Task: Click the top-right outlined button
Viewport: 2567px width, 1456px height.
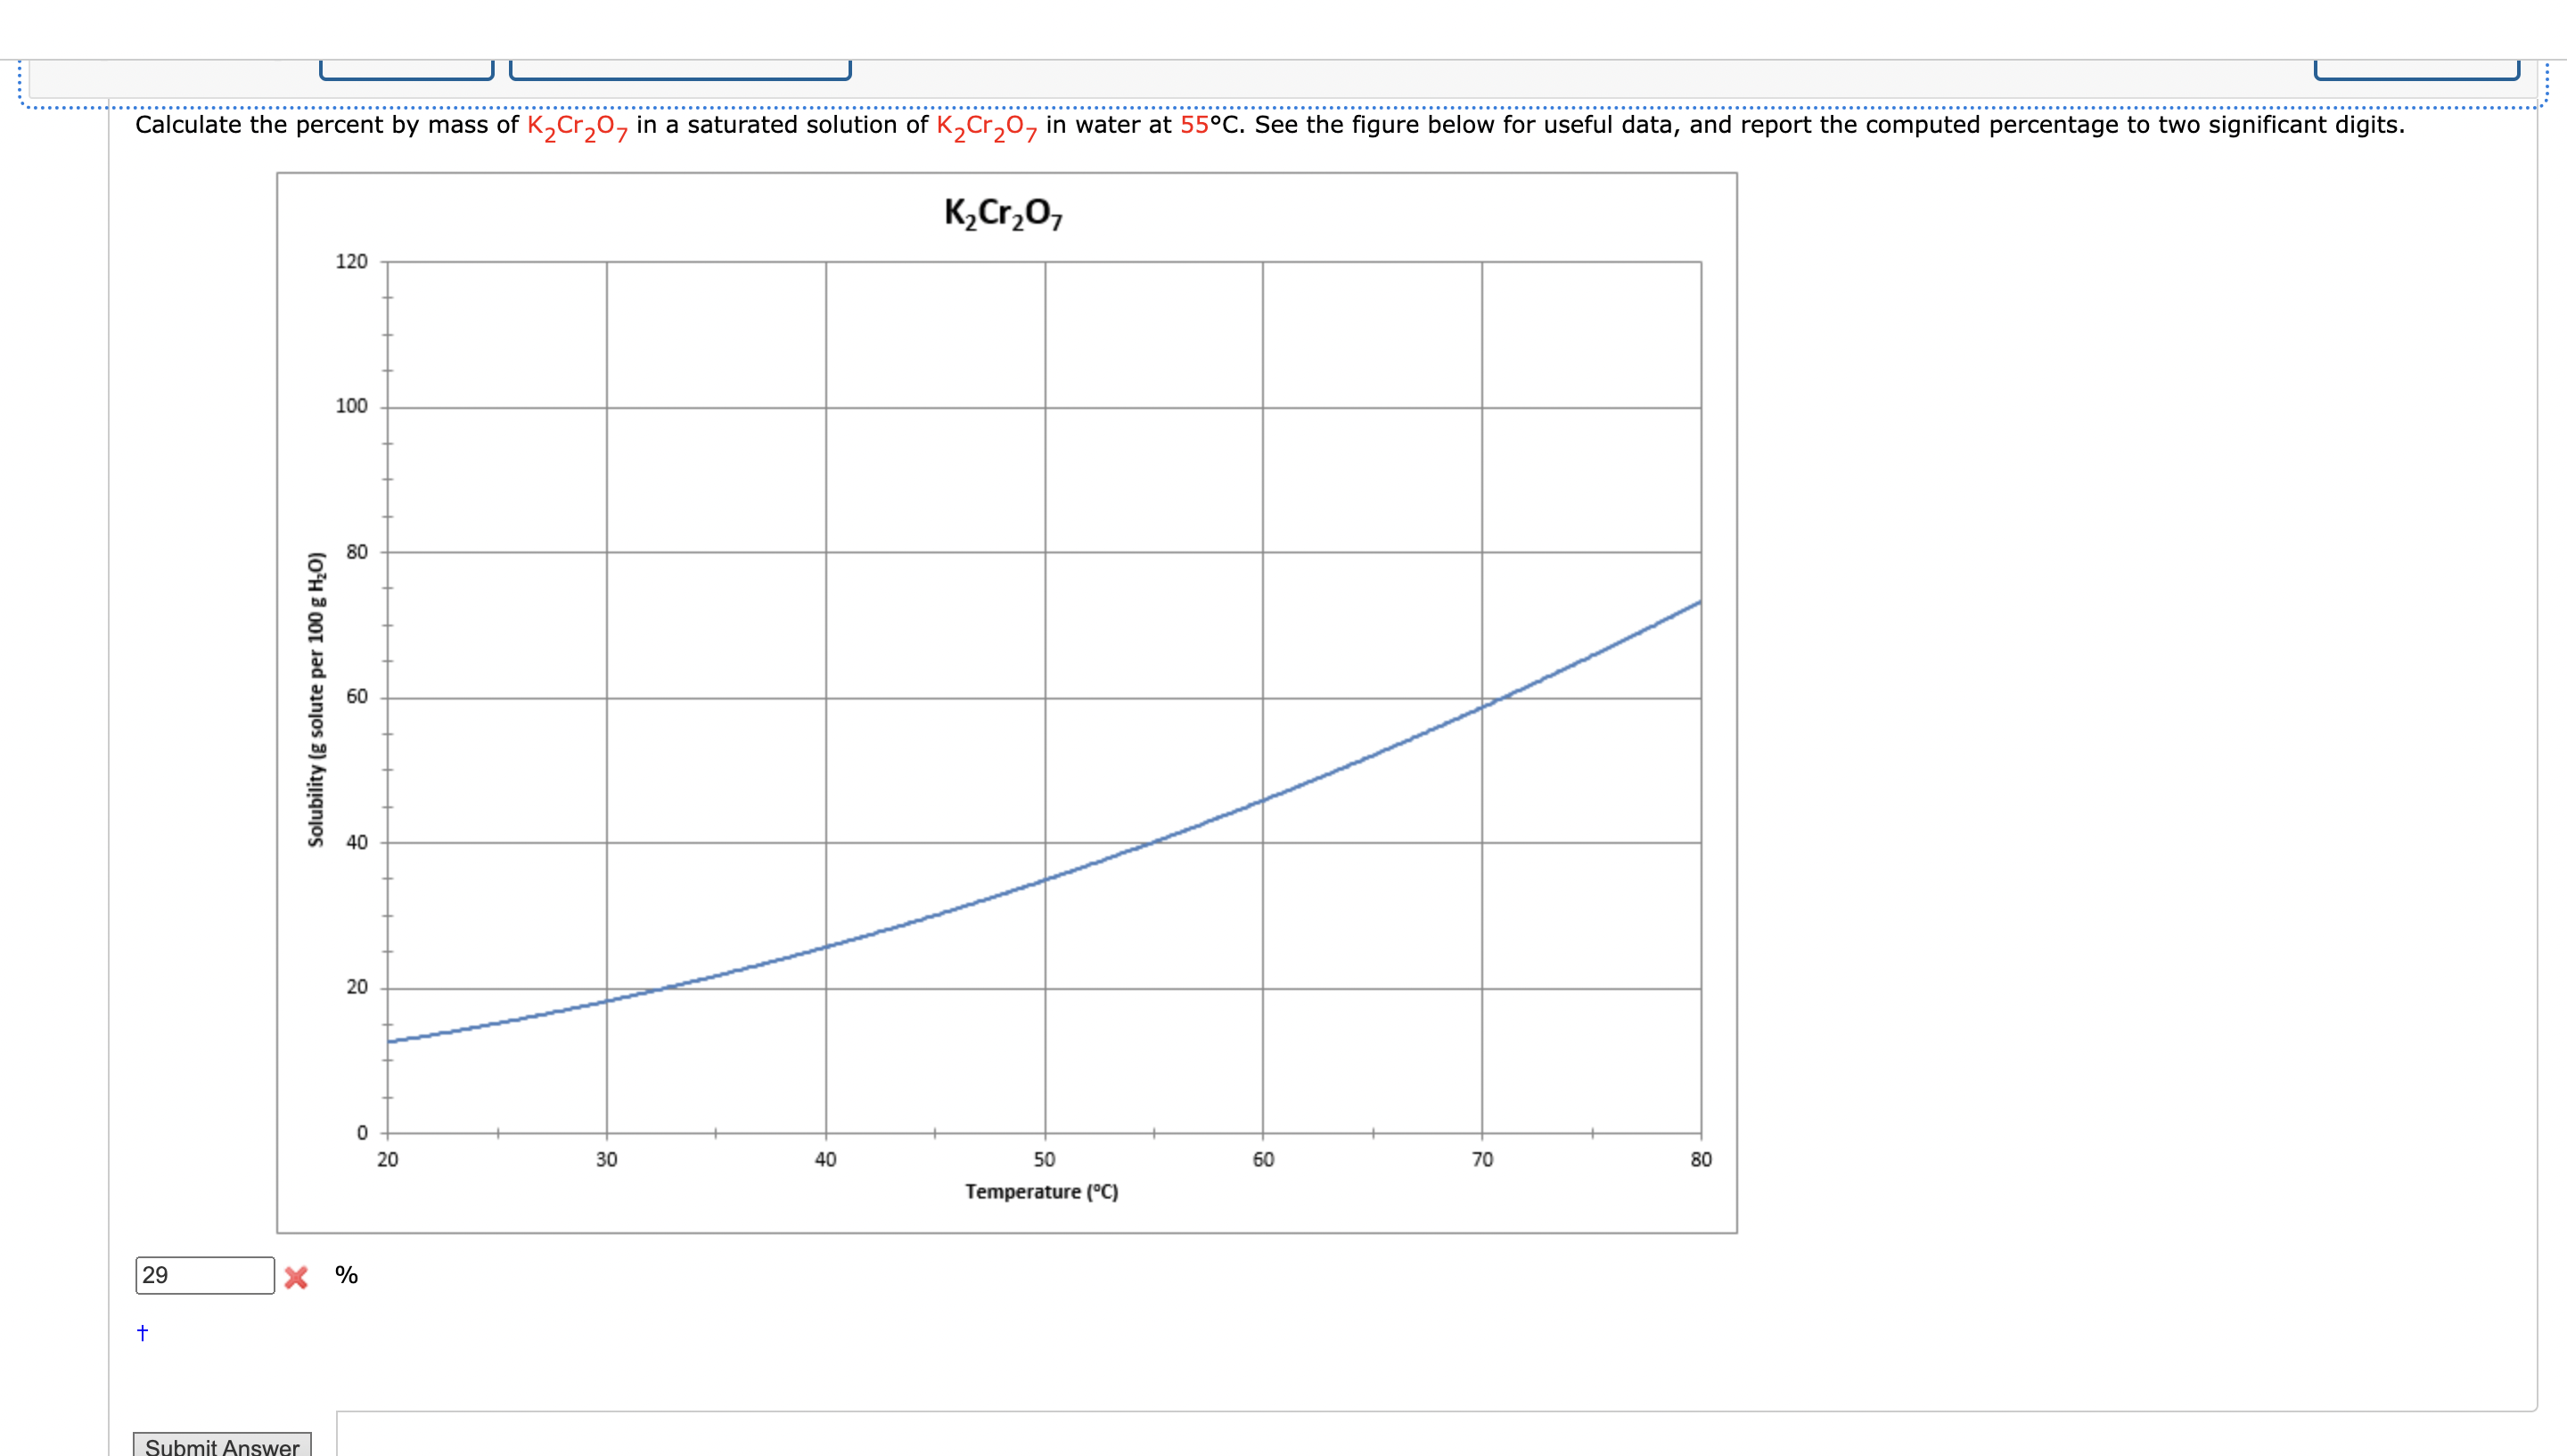Action: 2416,70
